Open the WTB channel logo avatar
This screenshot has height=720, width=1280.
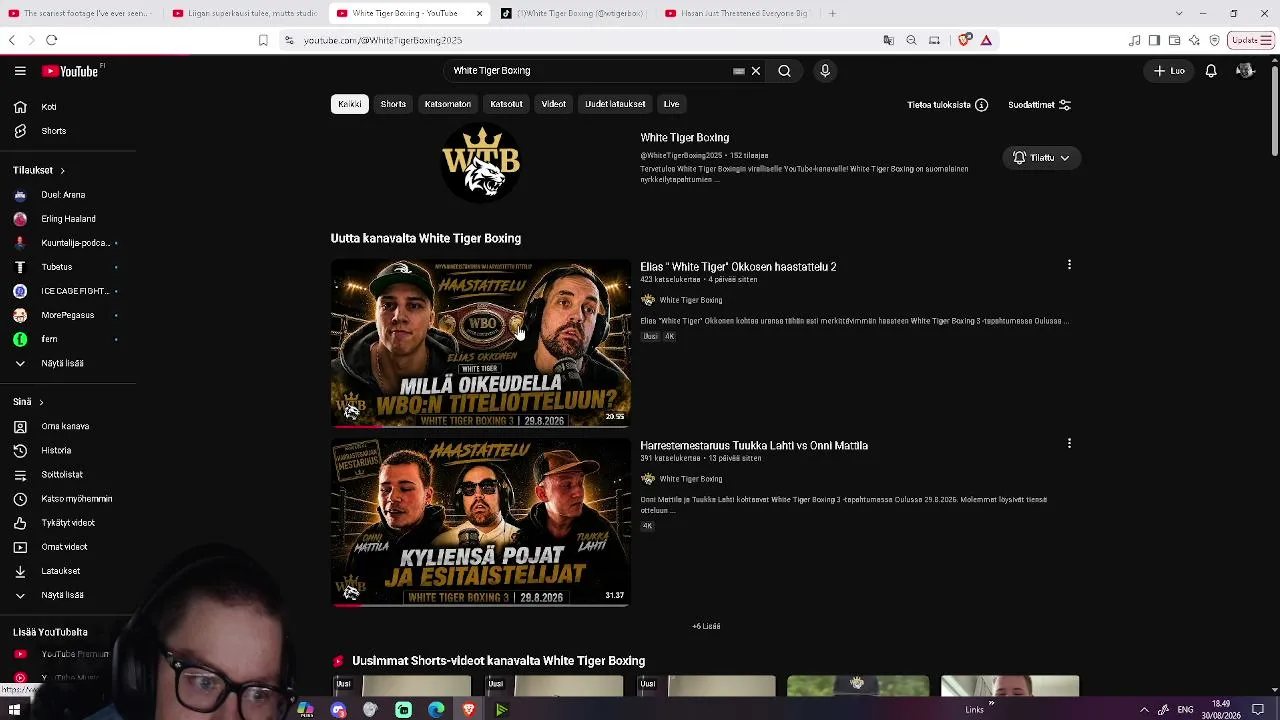tap(481, 163)
